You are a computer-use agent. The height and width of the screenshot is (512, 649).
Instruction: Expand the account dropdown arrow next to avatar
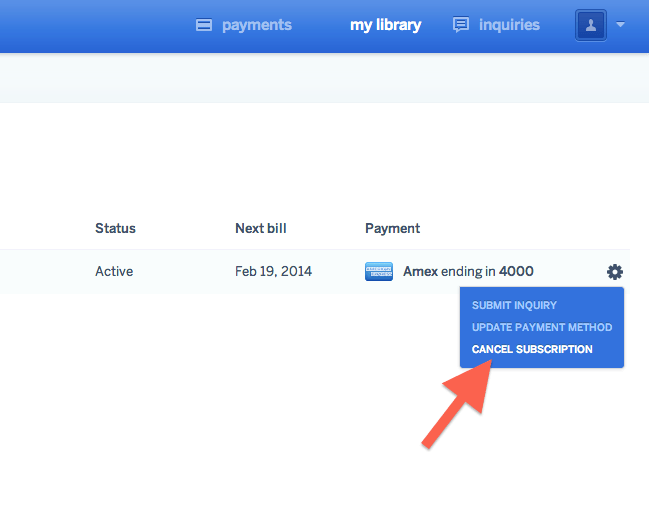(x=620, y=26)
